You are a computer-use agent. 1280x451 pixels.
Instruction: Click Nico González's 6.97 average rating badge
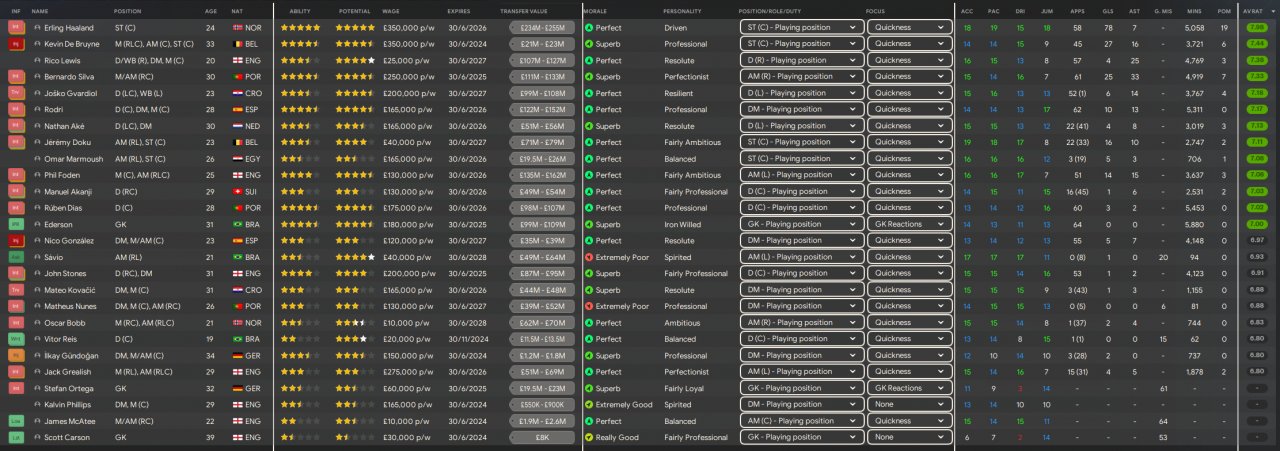(x=1257, y=241)
